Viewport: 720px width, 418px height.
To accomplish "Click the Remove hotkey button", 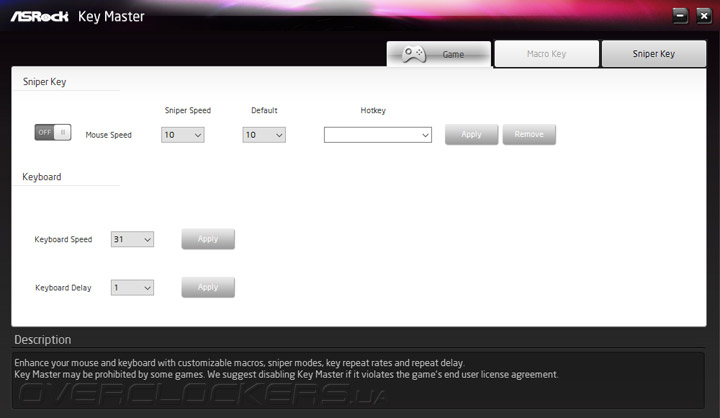I will pyautogui.click(x=529, y=135).
